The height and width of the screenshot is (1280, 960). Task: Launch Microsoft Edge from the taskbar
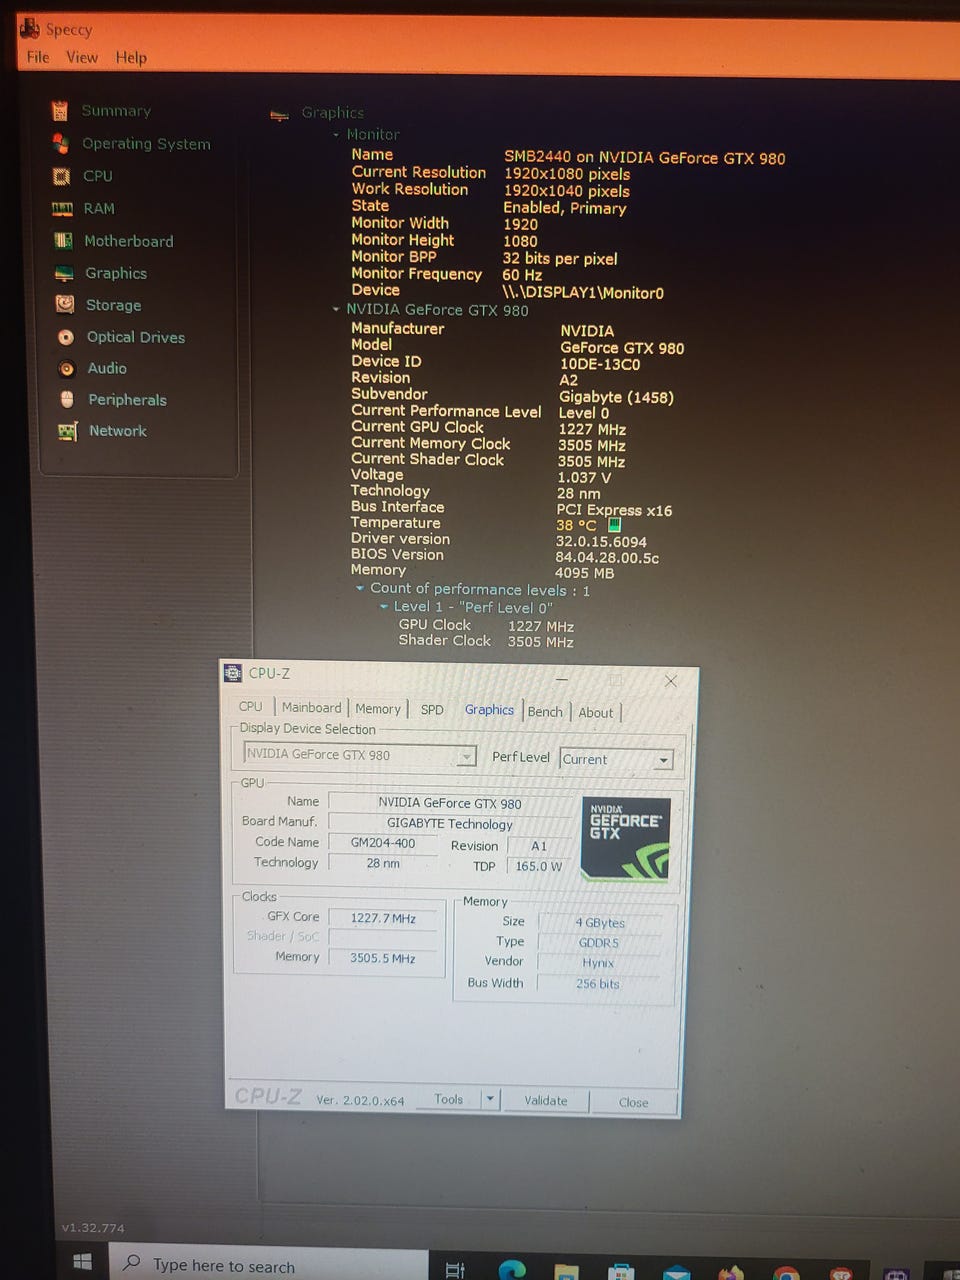(512, 1268)
